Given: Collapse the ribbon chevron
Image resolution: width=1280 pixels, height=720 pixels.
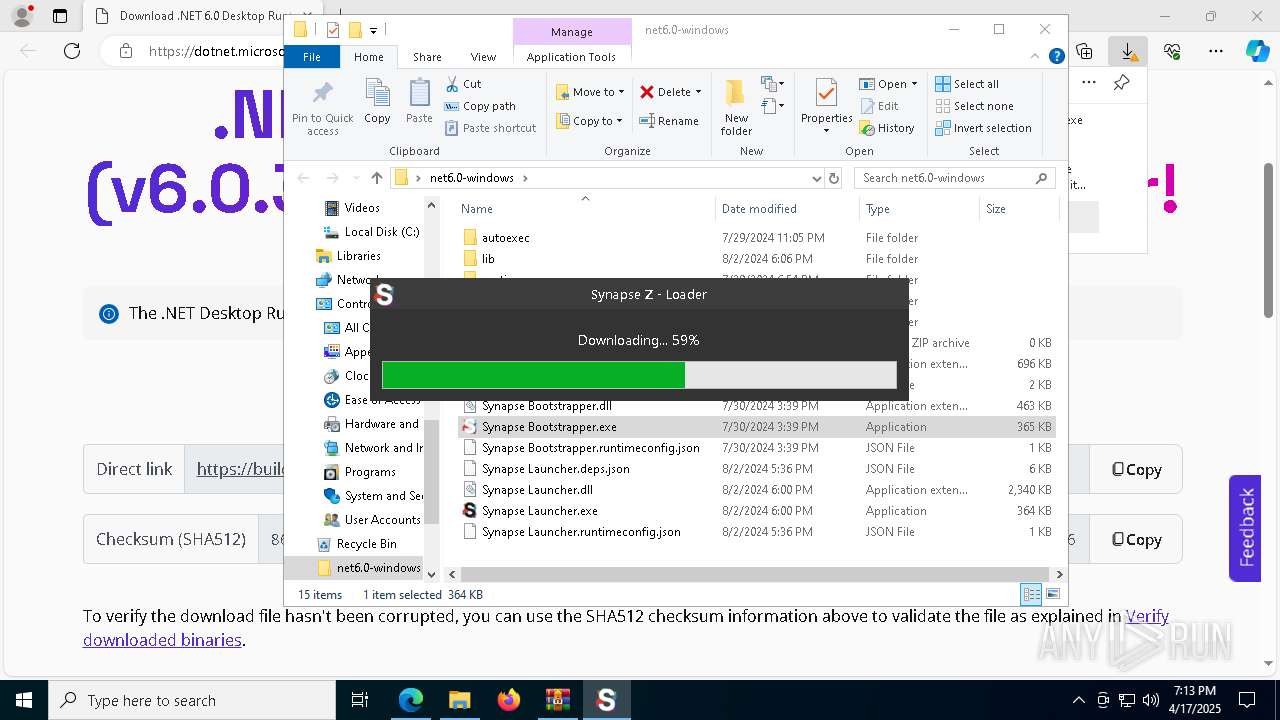Looking at the screenshot, I should click(x=1037, y=57).
